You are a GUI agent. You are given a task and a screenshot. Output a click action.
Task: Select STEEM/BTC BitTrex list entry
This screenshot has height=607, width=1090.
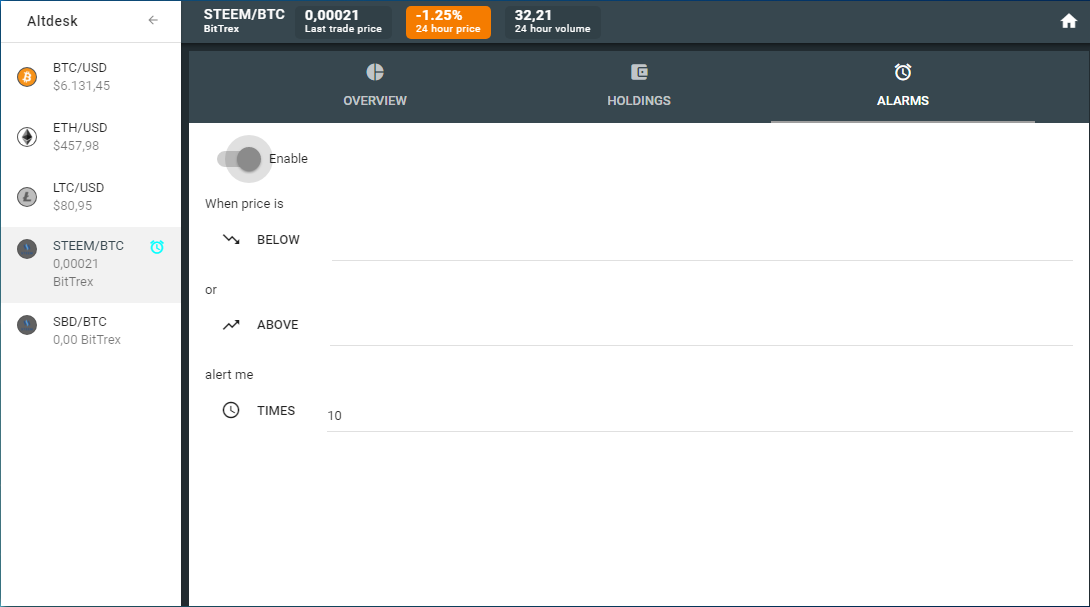click(x=90, y=264)
